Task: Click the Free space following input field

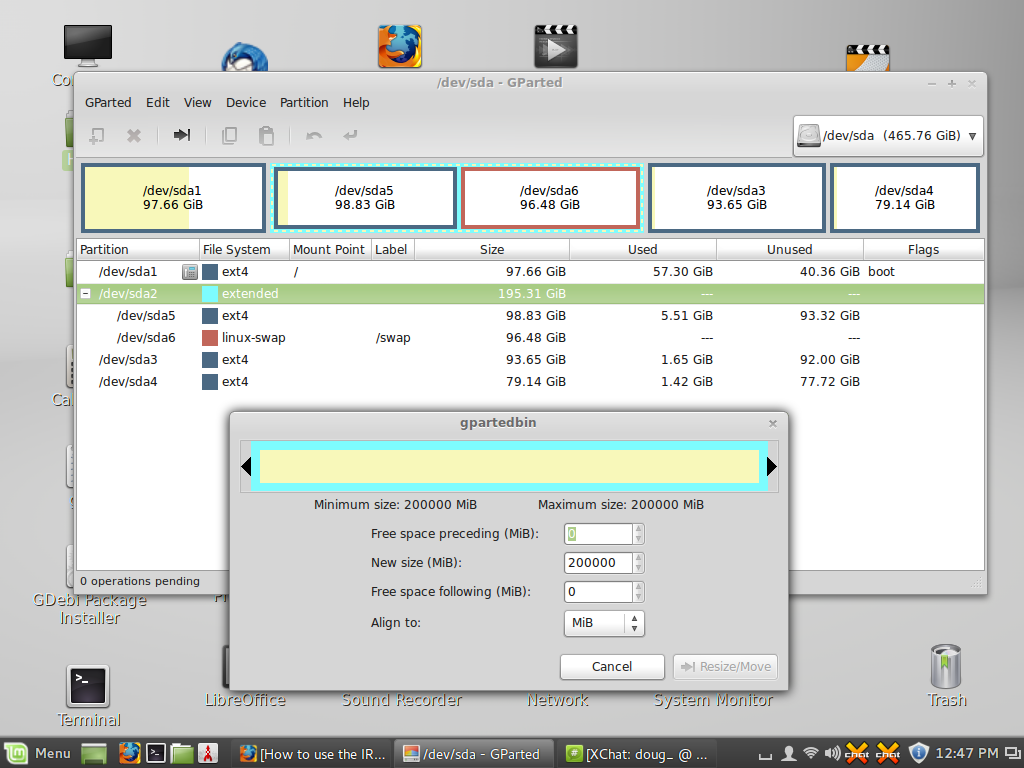Action: (x=598, y=592)
